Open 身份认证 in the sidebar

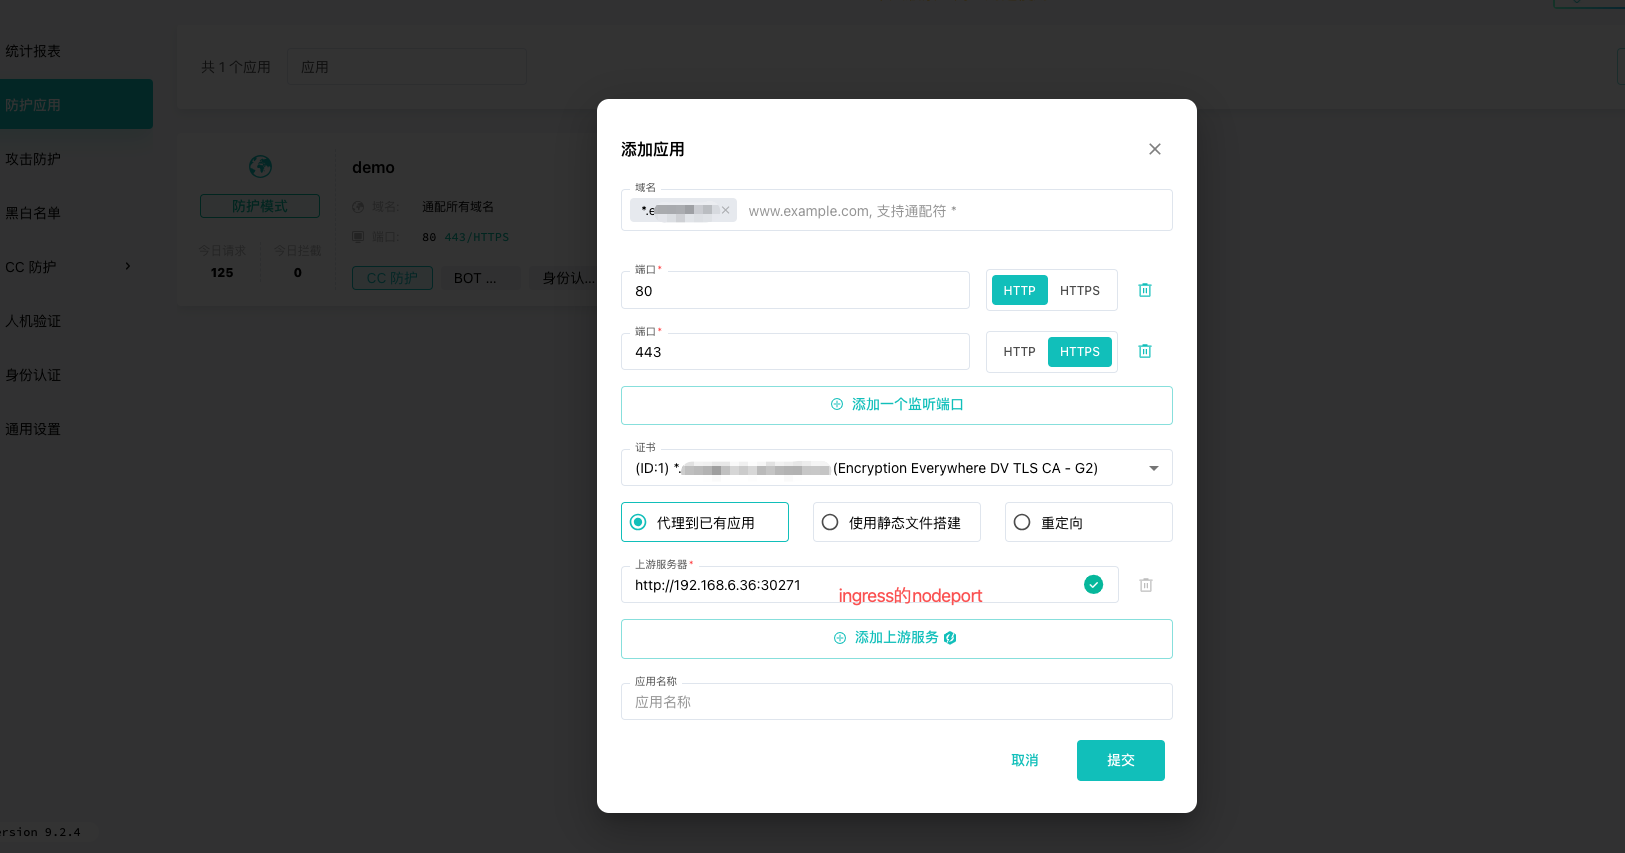(33, 375)
